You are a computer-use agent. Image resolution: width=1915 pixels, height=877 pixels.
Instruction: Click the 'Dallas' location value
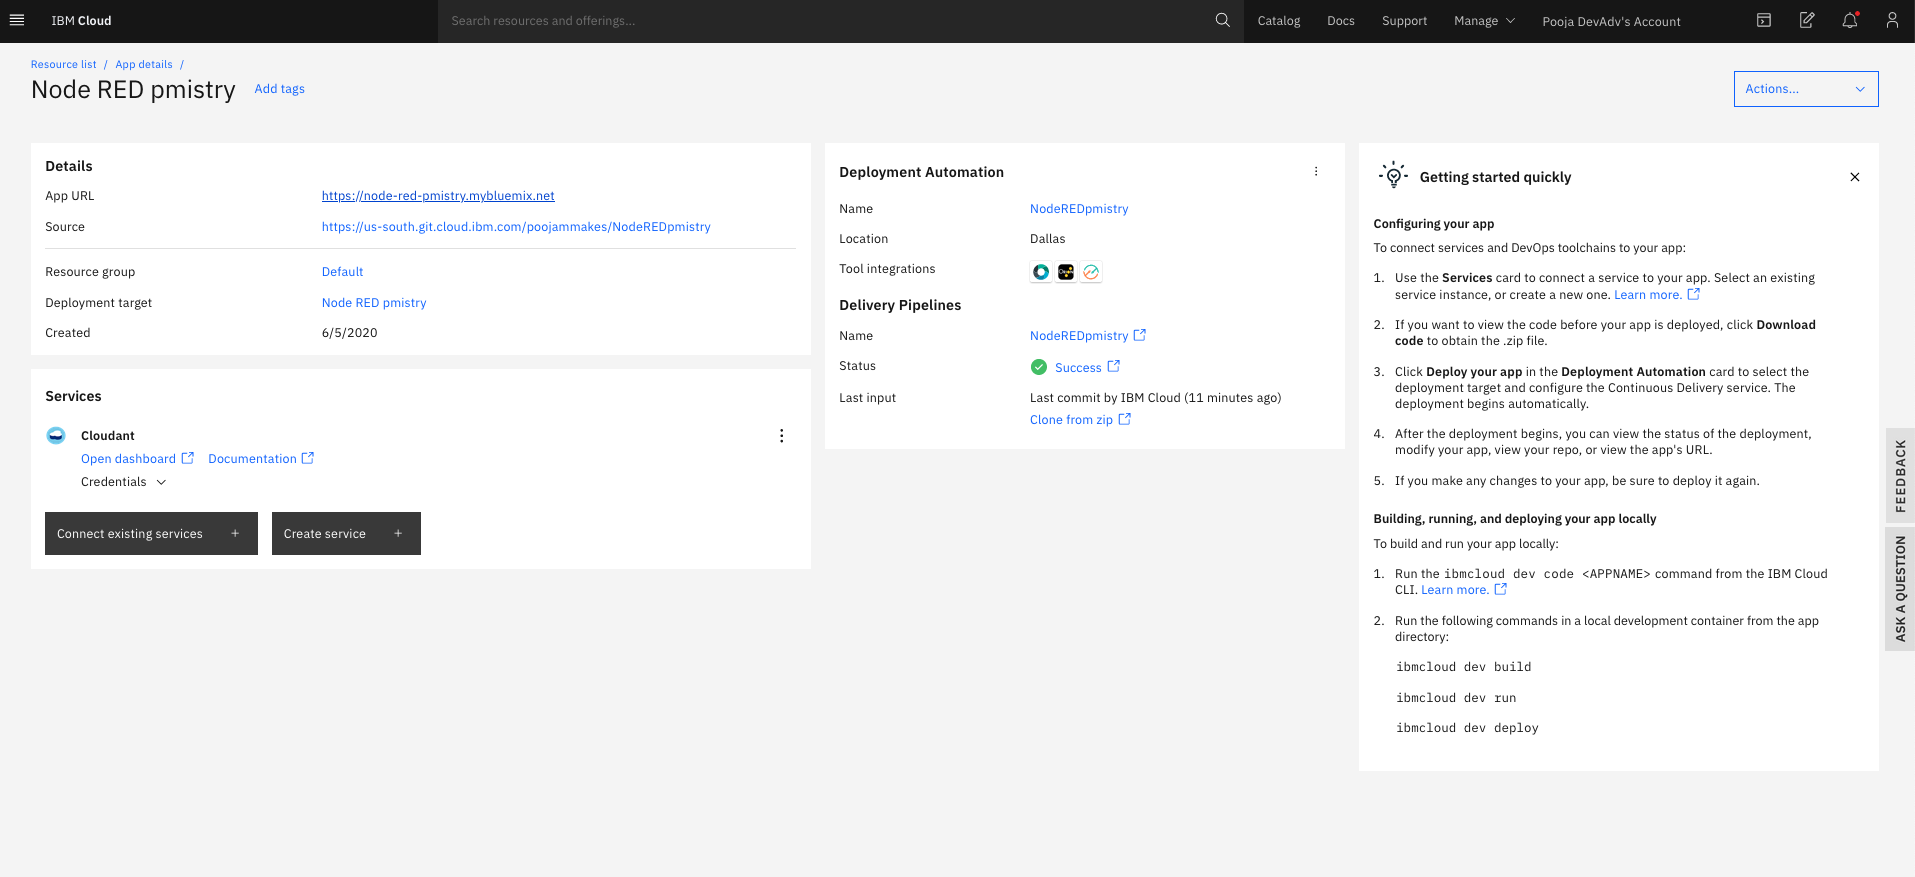[1047, 239]
